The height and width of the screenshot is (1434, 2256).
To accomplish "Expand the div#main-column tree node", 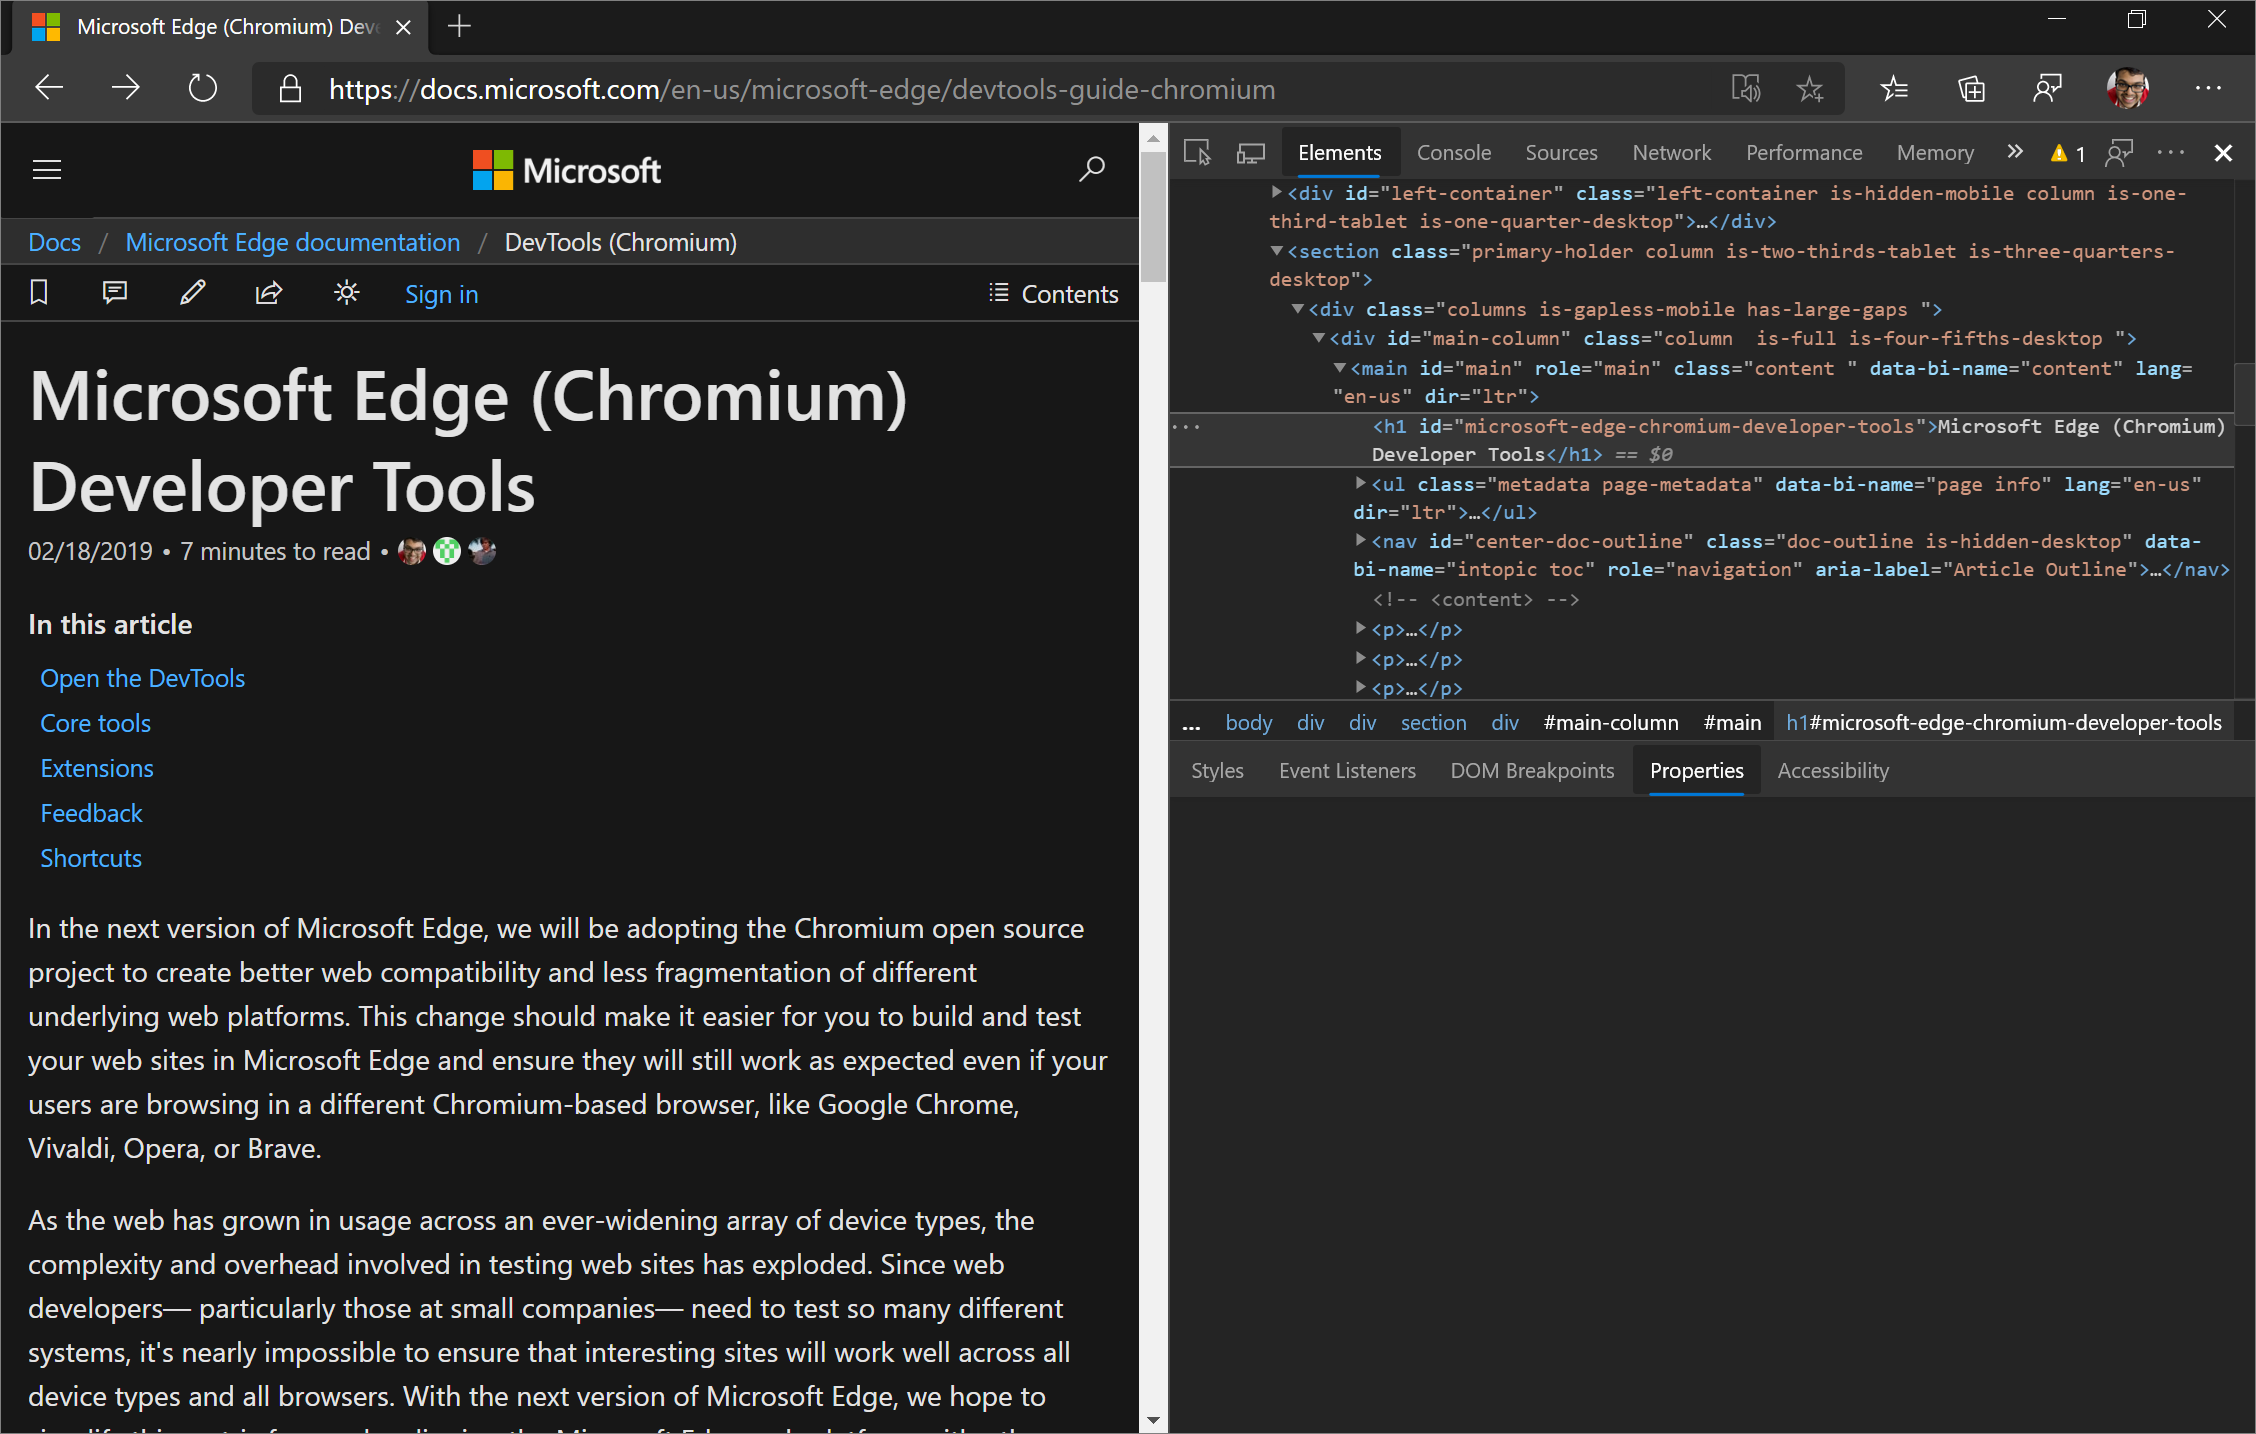I will [x=1327, y=339].
